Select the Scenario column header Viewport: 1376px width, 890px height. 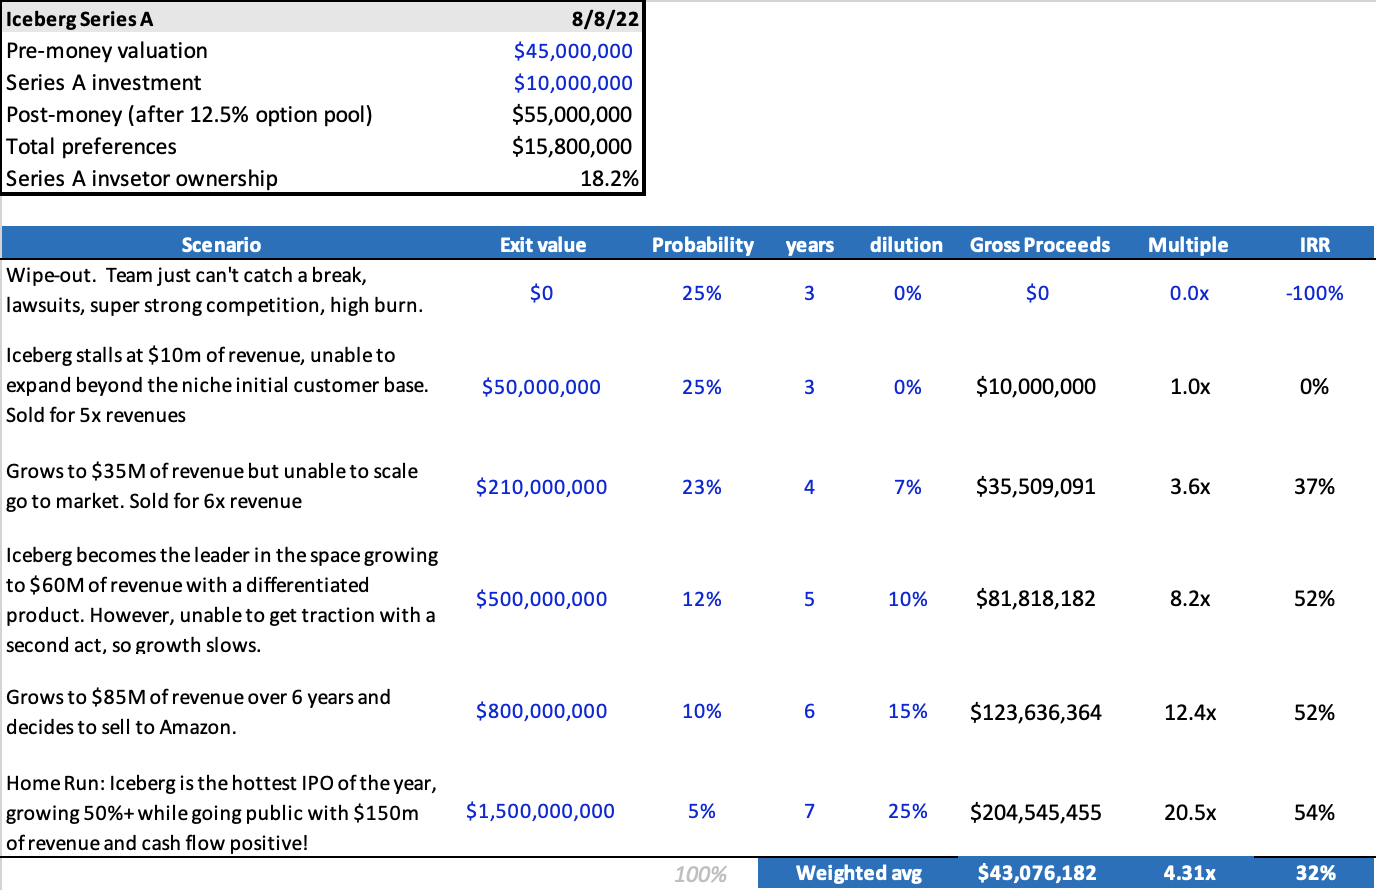(x=221, y=245)
